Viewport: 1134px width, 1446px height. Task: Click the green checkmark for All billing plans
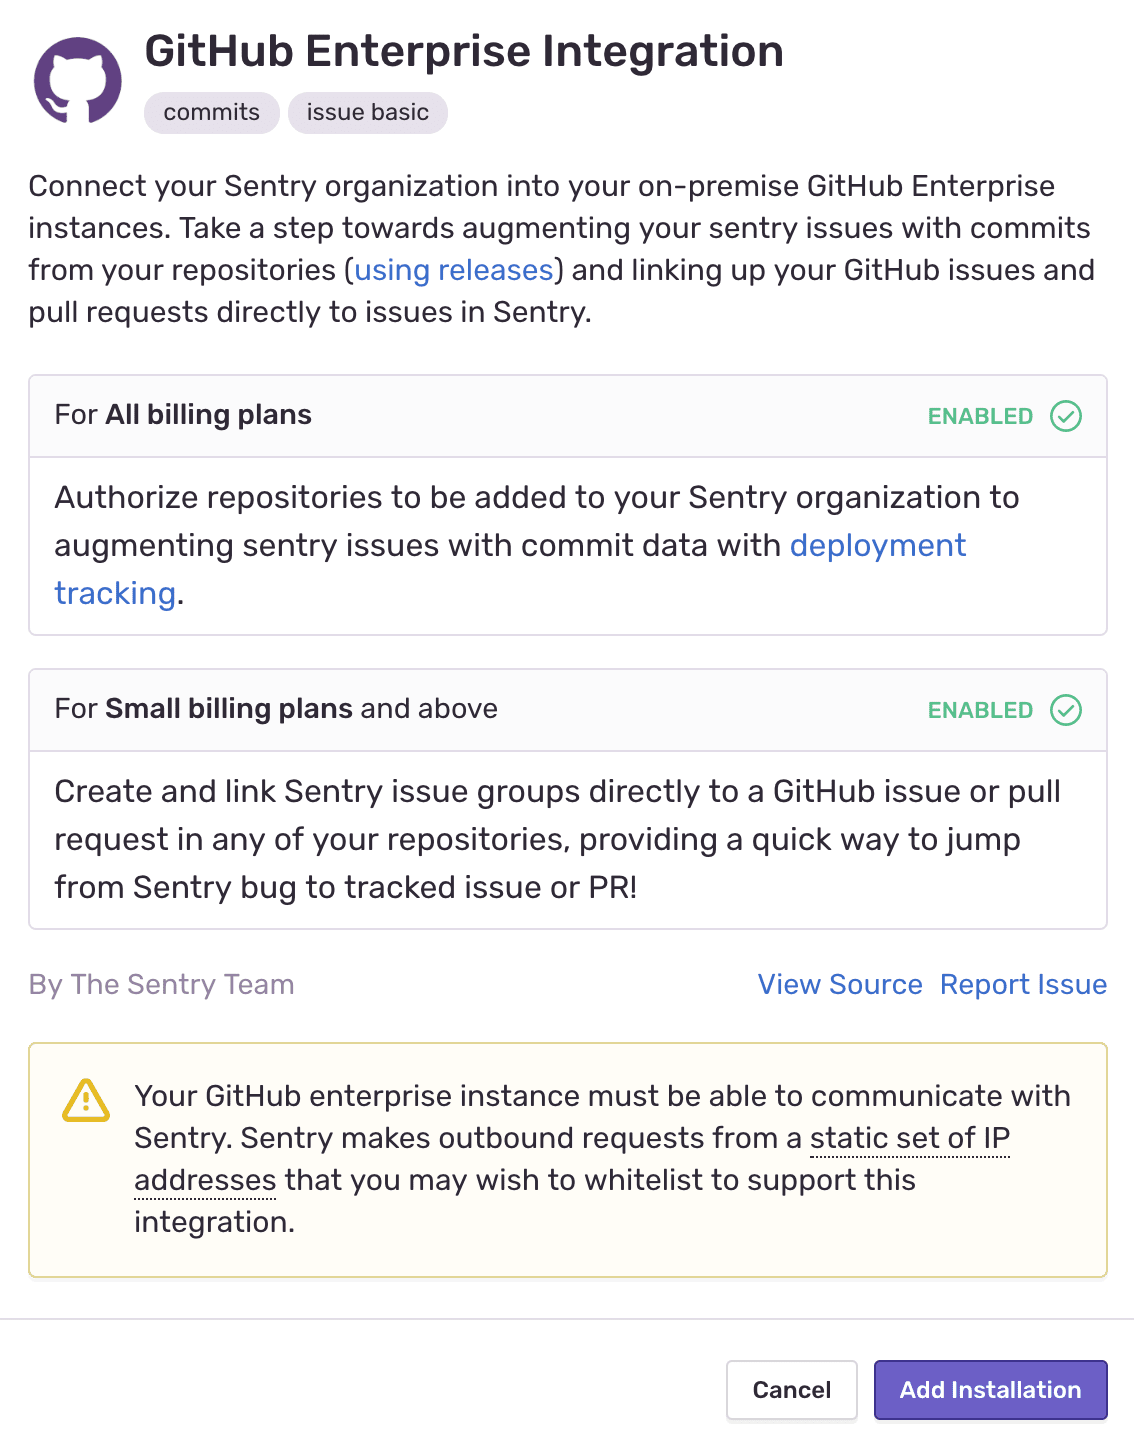(1066, 416)
